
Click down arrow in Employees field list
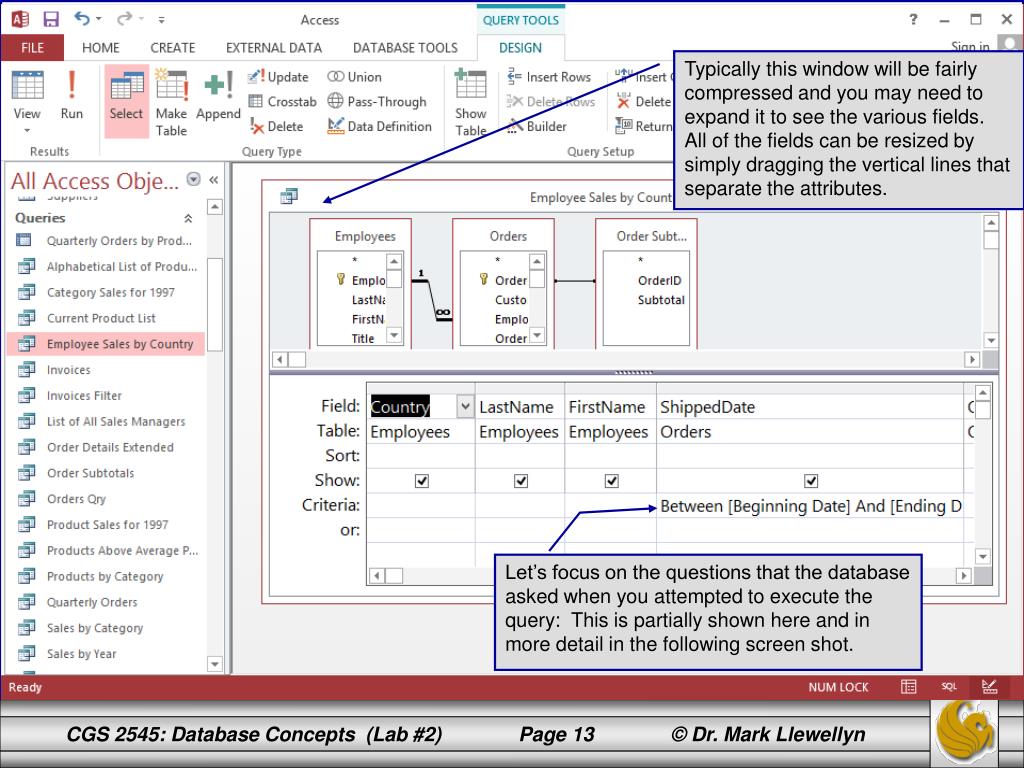coord(394,335)
